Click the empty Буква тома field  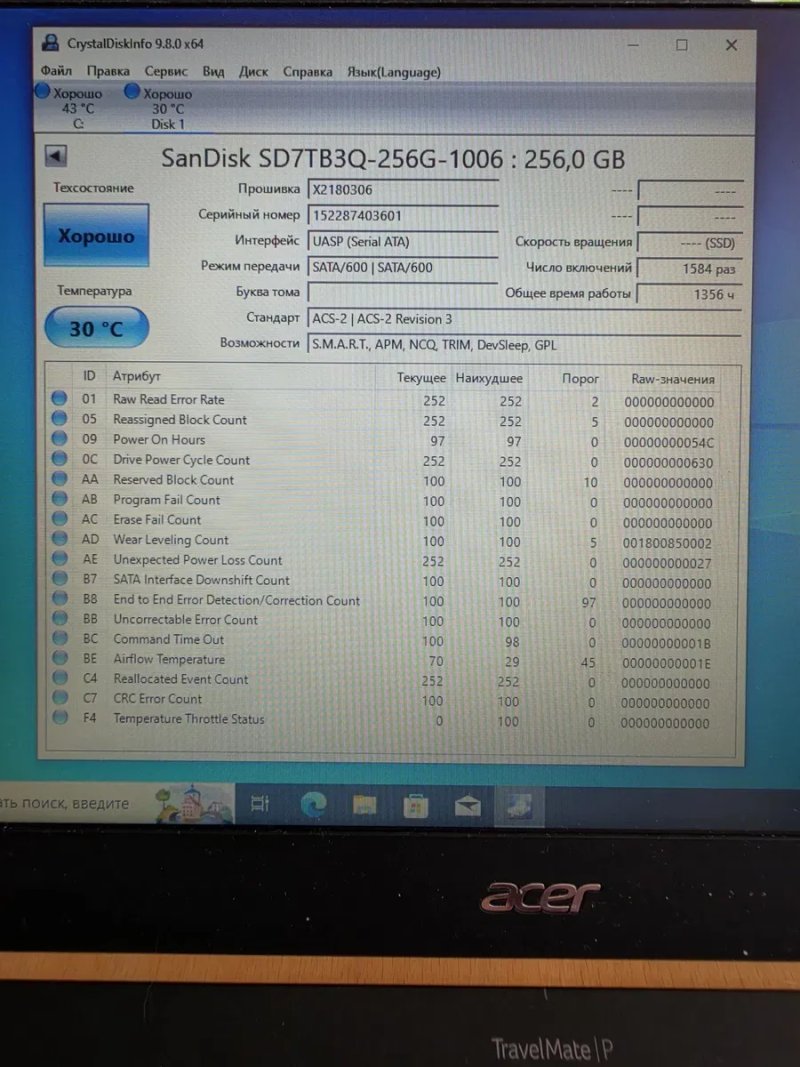(403, 293)
